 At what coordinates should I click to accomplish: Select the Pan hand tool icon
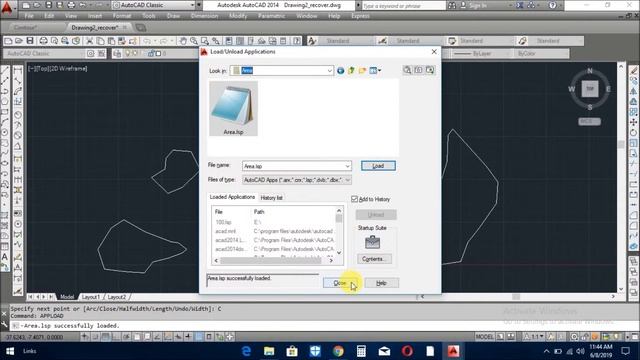tap(183, 41)
